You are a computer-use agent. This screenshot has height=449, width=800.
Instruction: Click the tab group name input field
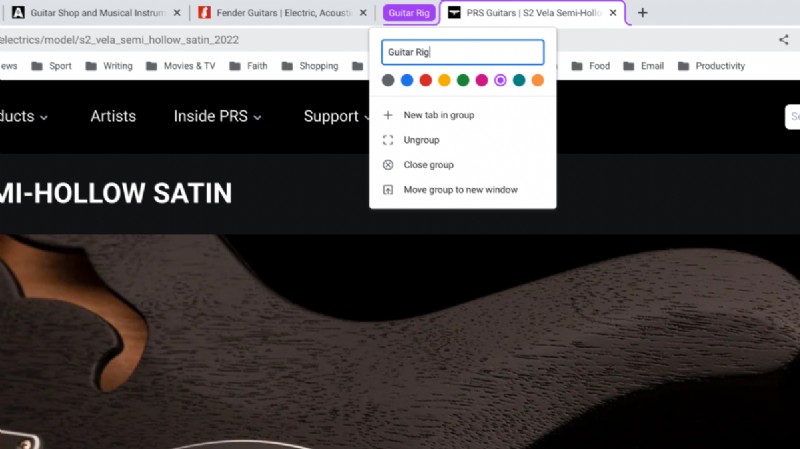[463, 52]
